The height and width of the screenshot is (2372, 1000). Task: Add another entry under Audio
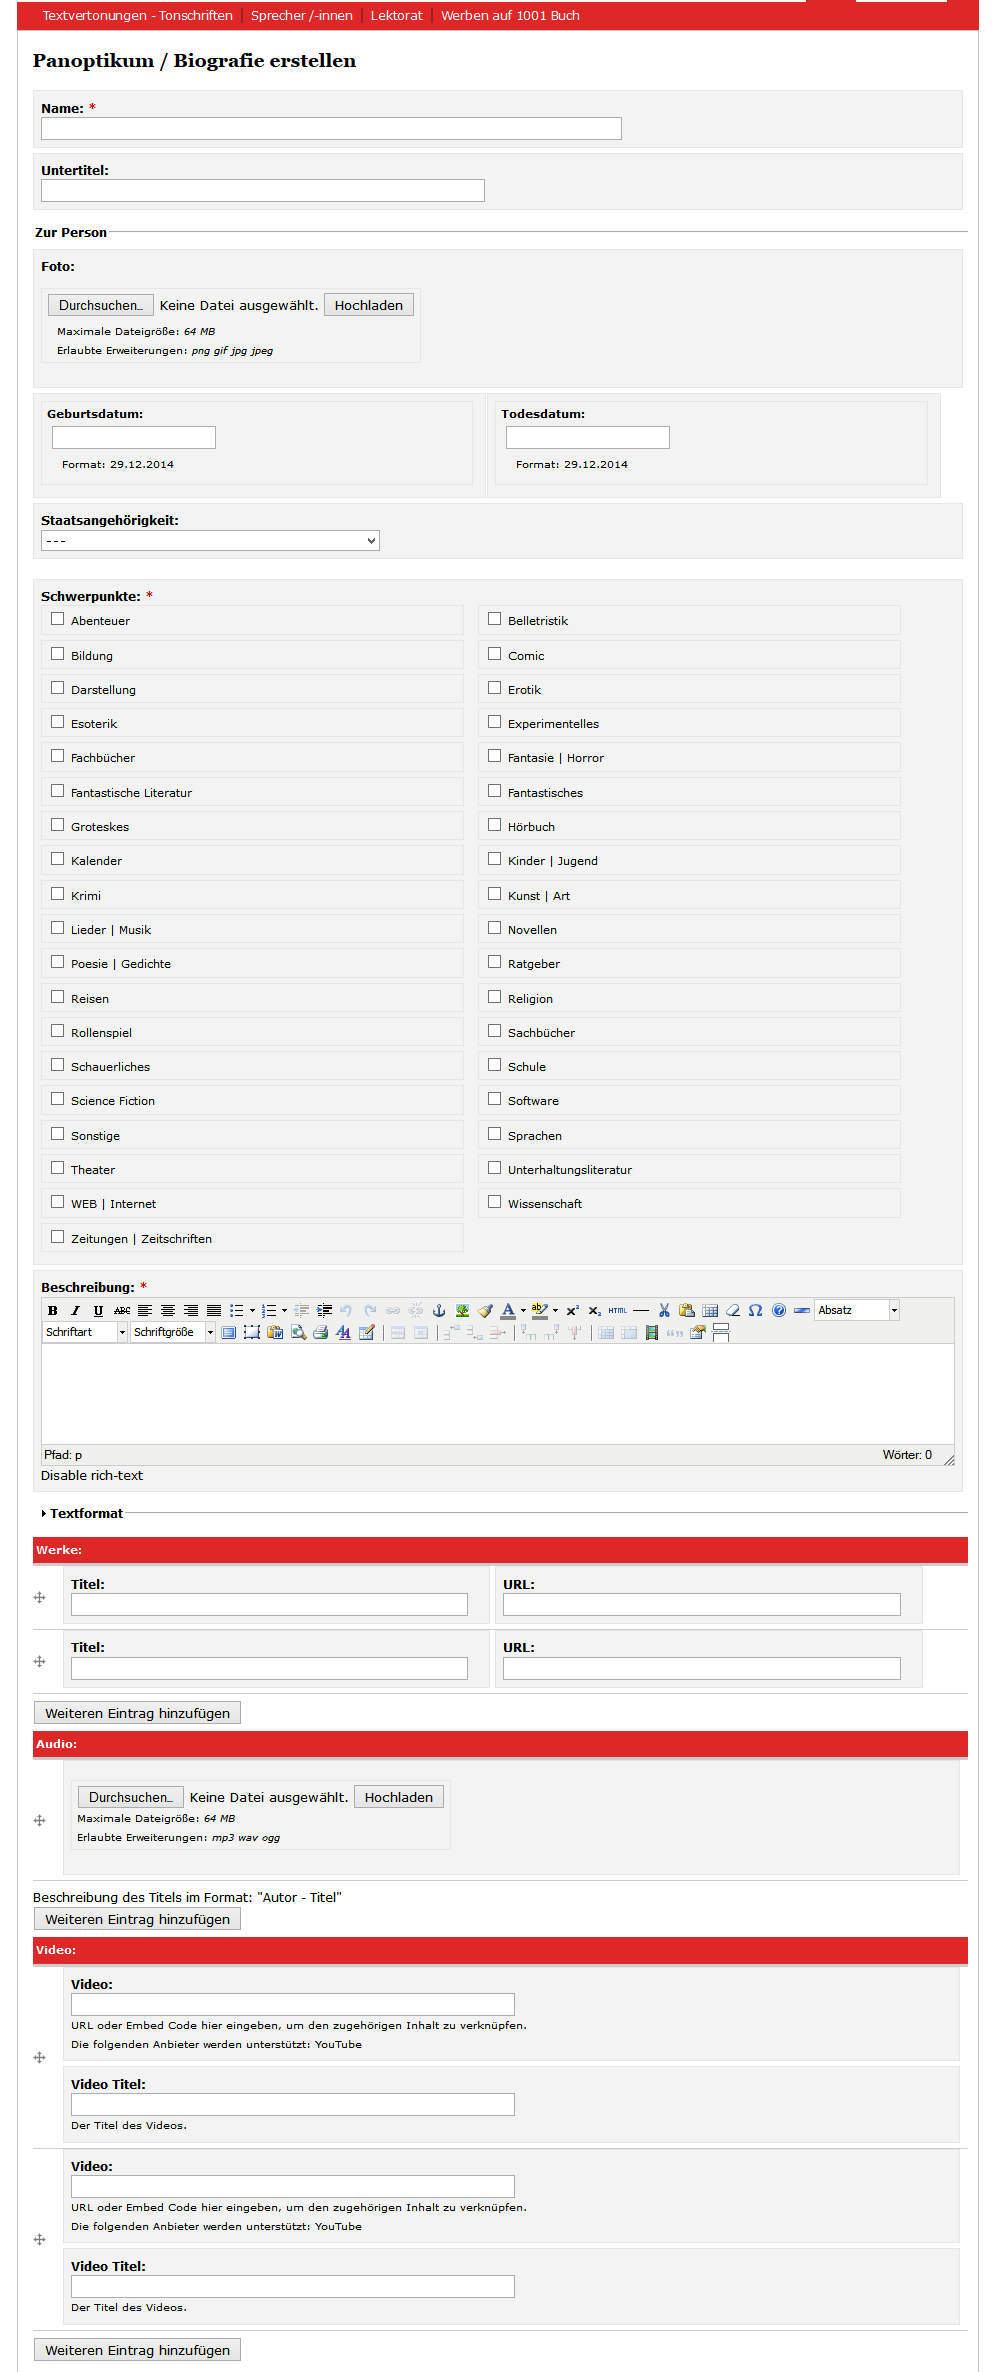[x=137, y=1919]
